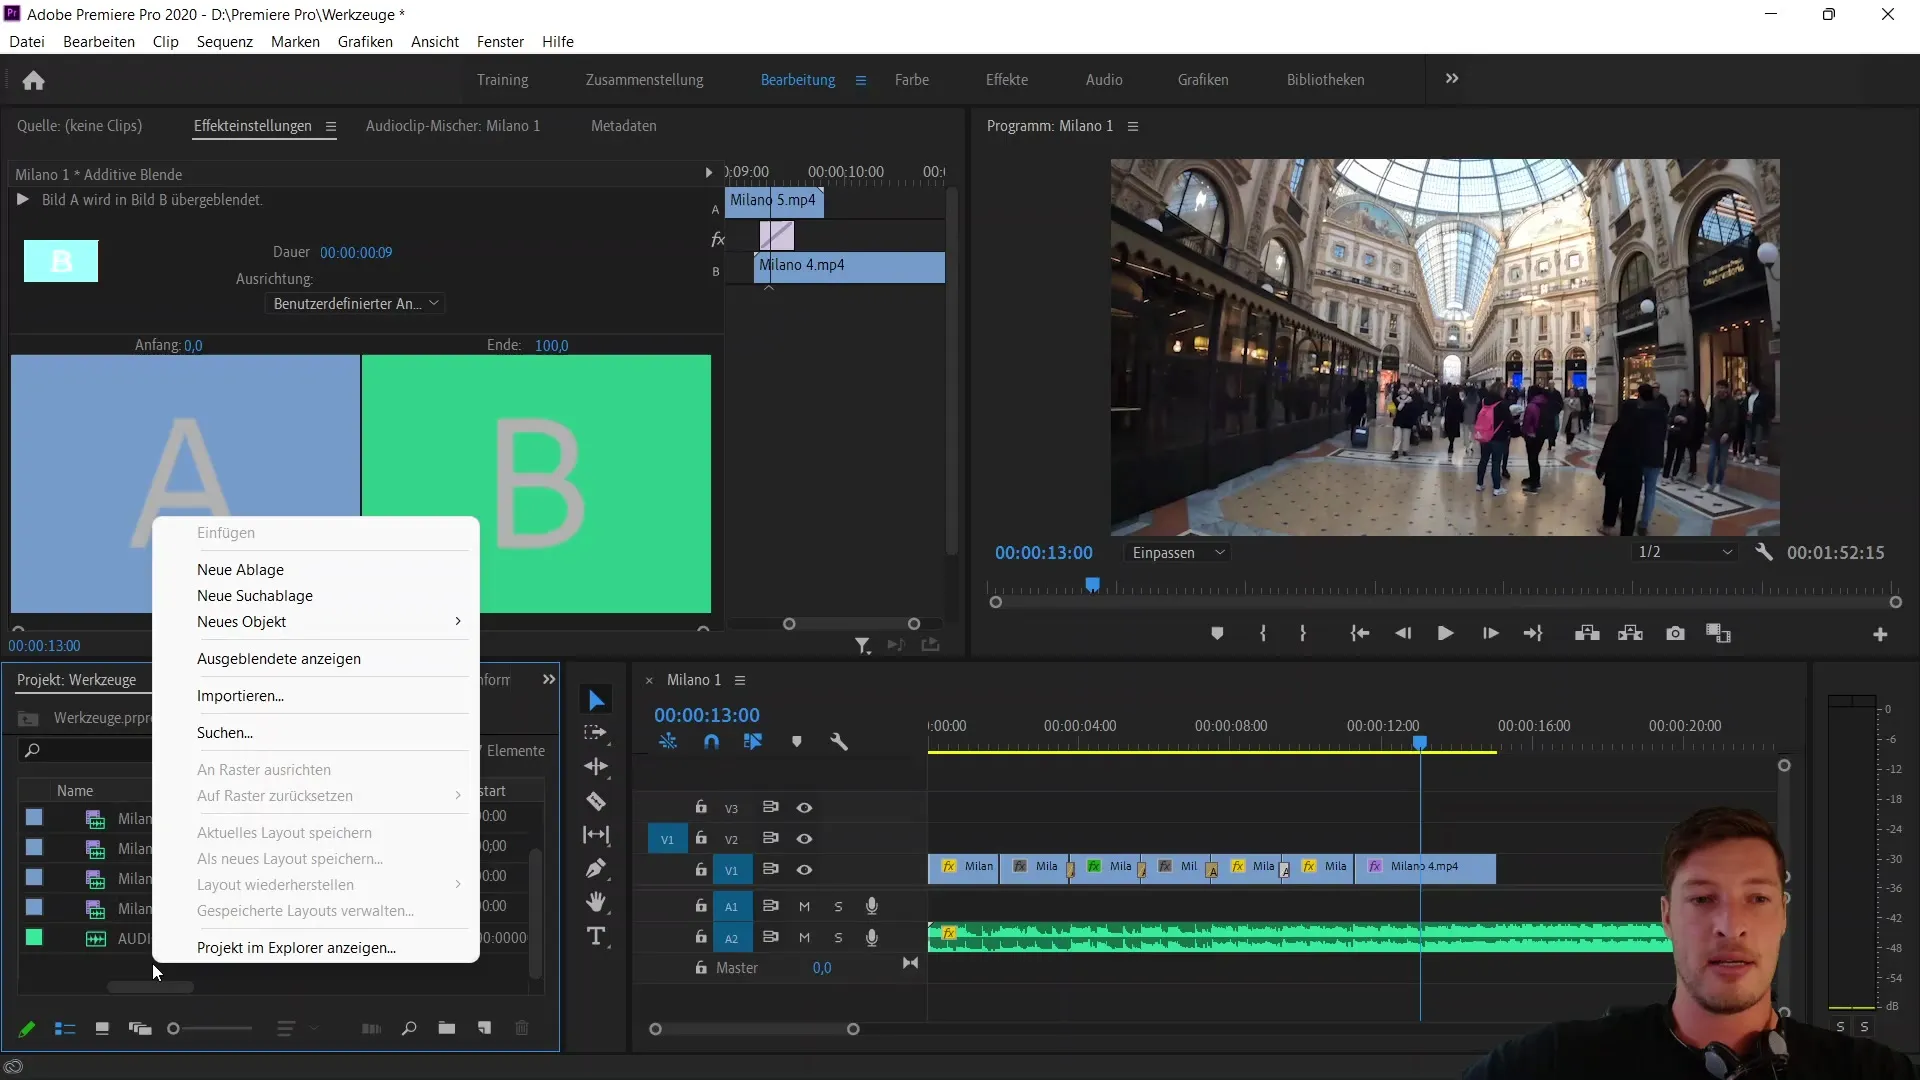Screen dimensions: 1920x1080
Task: Open Effekteinstellungen panel menu
Action: click(331, 126)
